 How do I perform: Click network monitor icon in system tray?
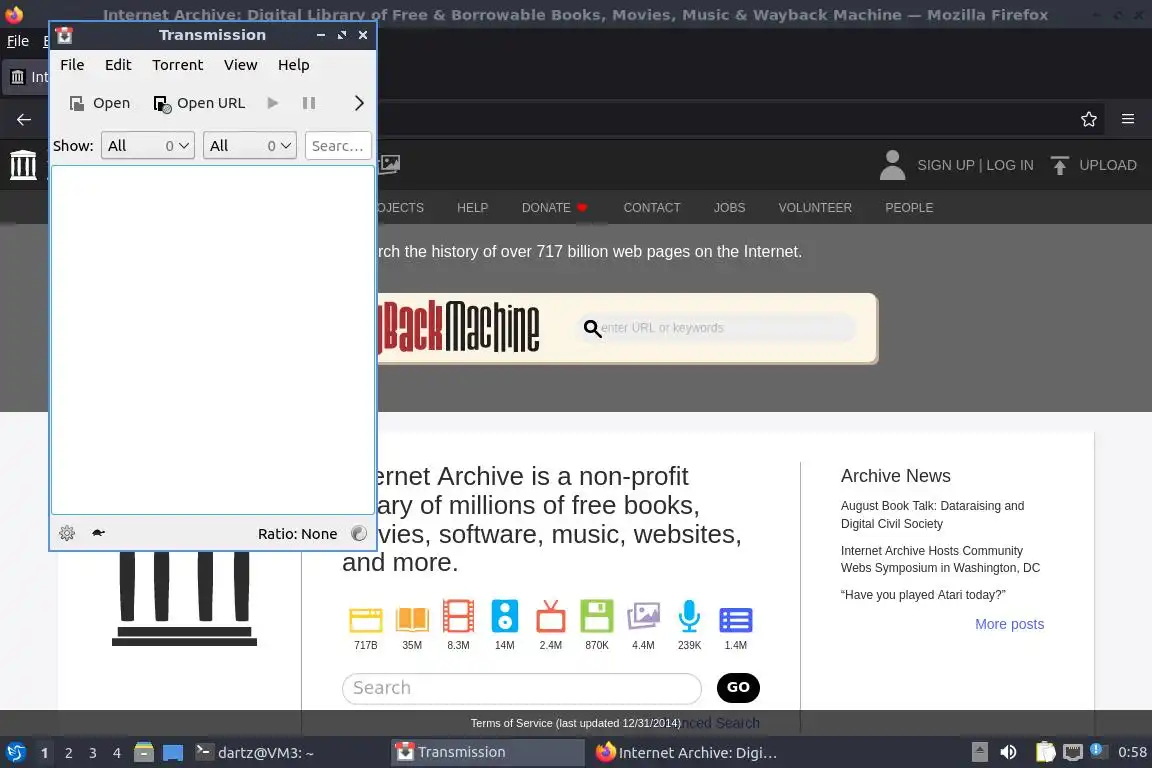coord(1073,752)
